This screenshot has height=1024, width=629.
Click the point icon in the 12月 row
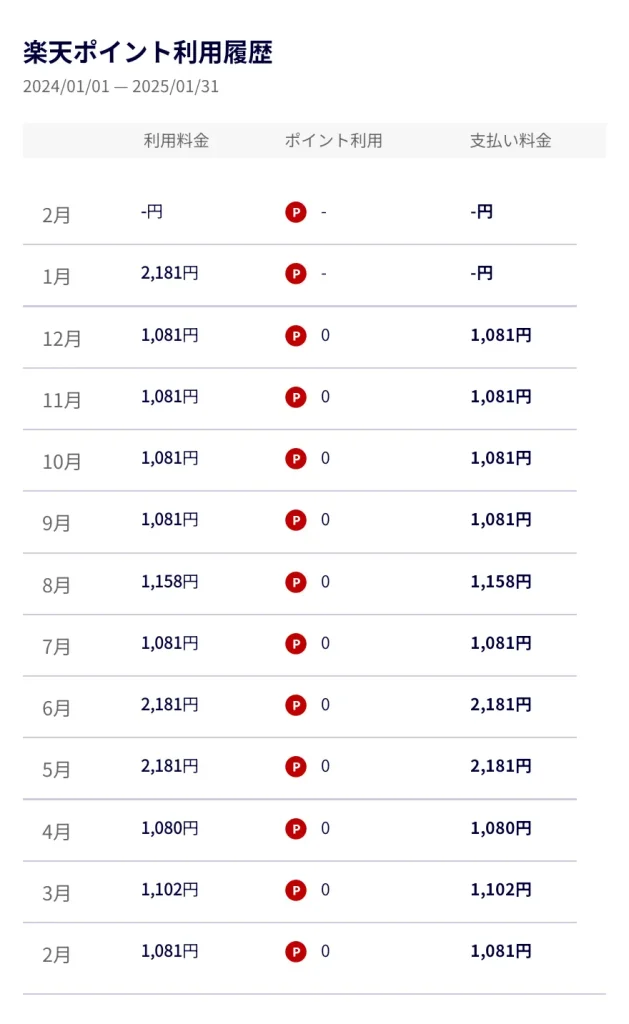(x=296, y=336)
